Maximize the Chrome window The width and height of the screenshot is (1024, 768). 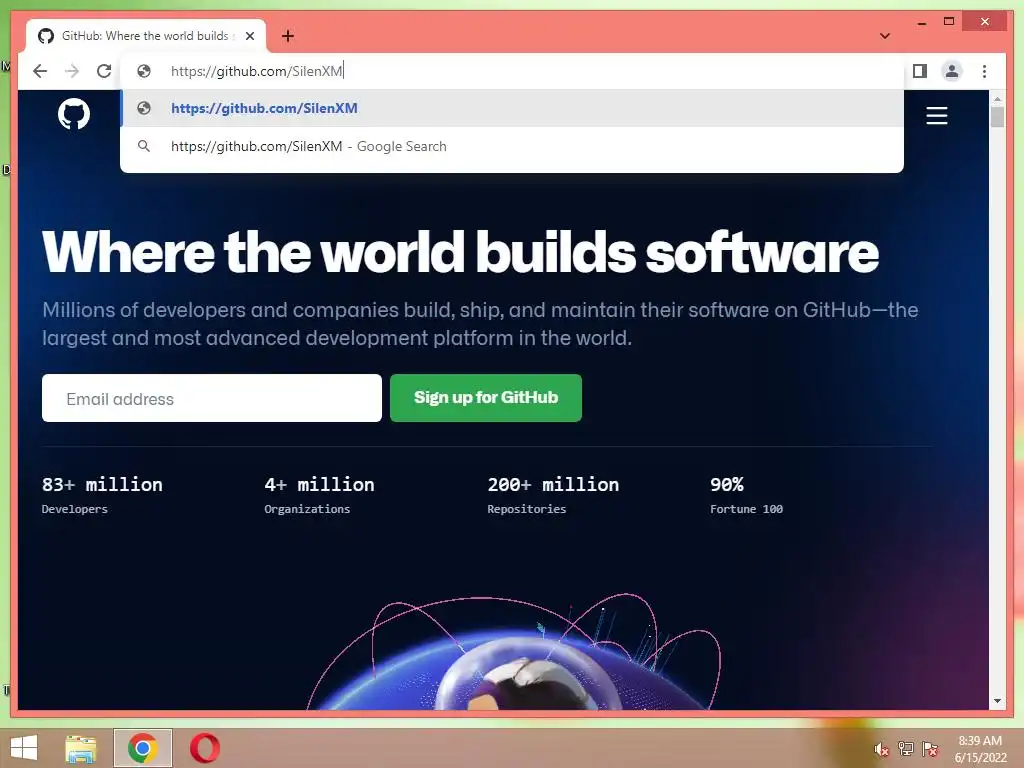click(949, 22)
